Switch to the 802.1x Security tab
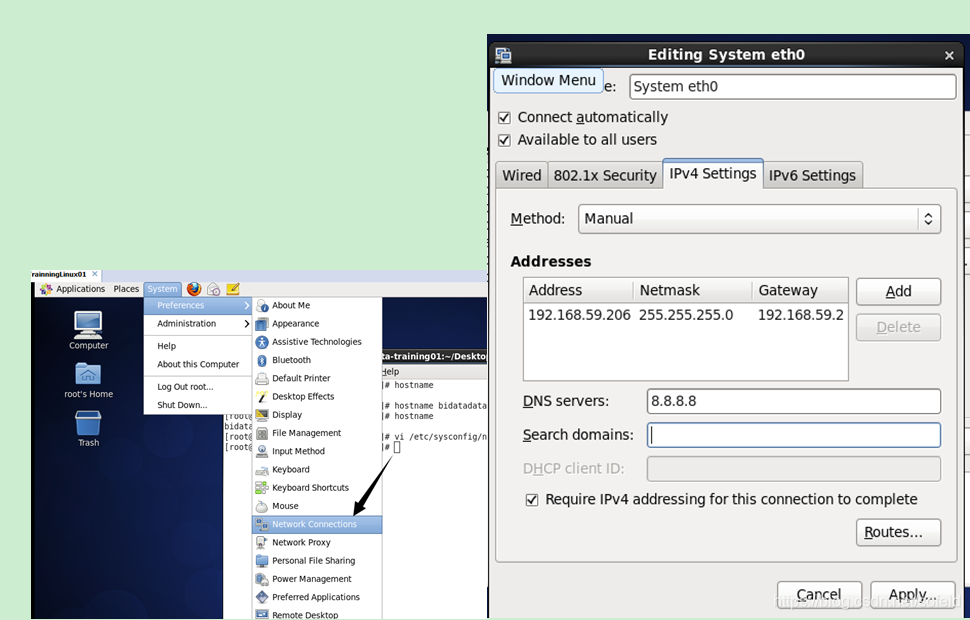Viewport: 970px width, 620px height. point(604,175)
